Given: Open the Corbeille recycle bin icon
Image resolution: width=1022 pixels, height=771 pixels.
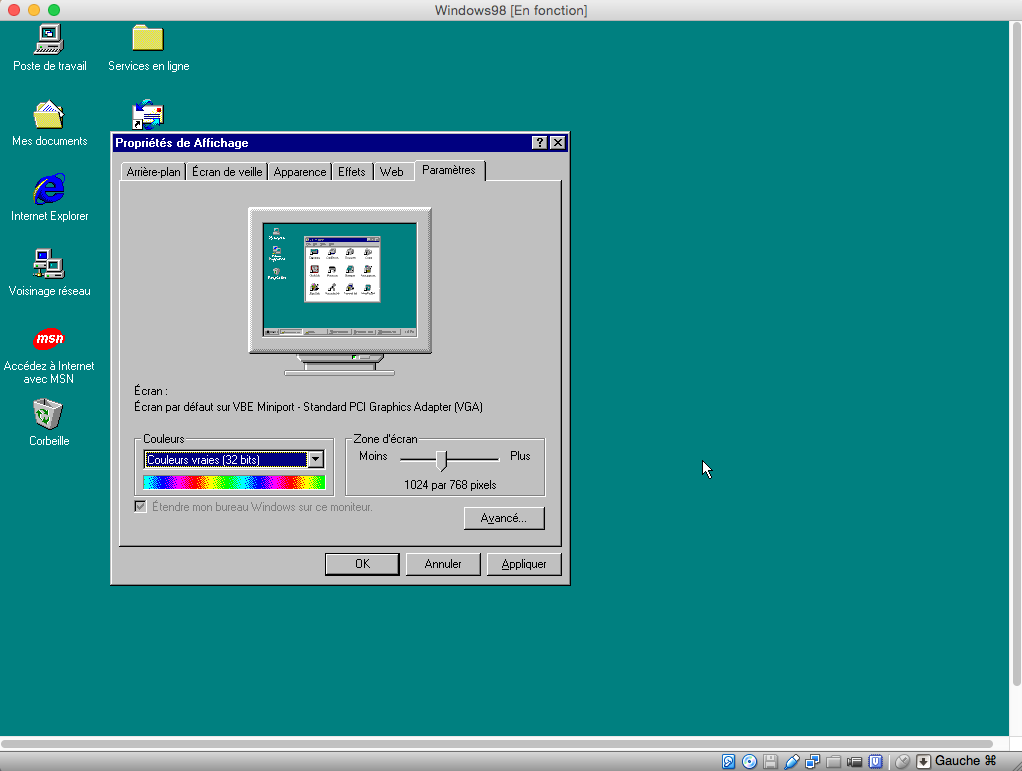Looking at the screenshot, I should point(48,414).
